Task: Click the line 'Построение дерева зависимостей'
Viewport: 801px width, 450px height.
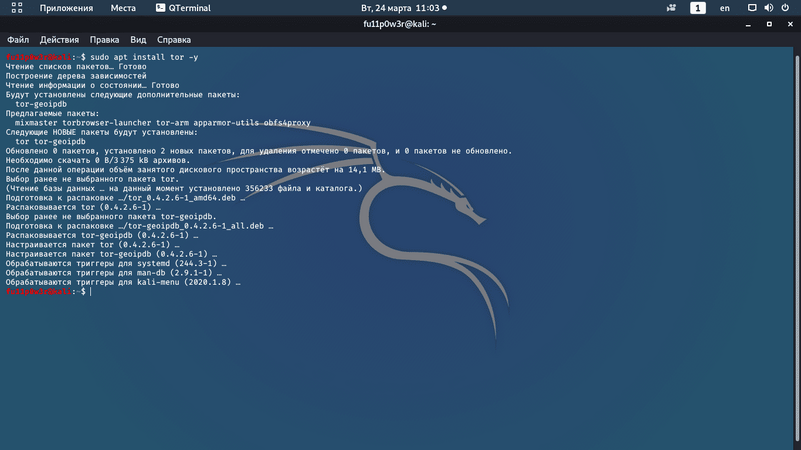Action: point(76,76)
